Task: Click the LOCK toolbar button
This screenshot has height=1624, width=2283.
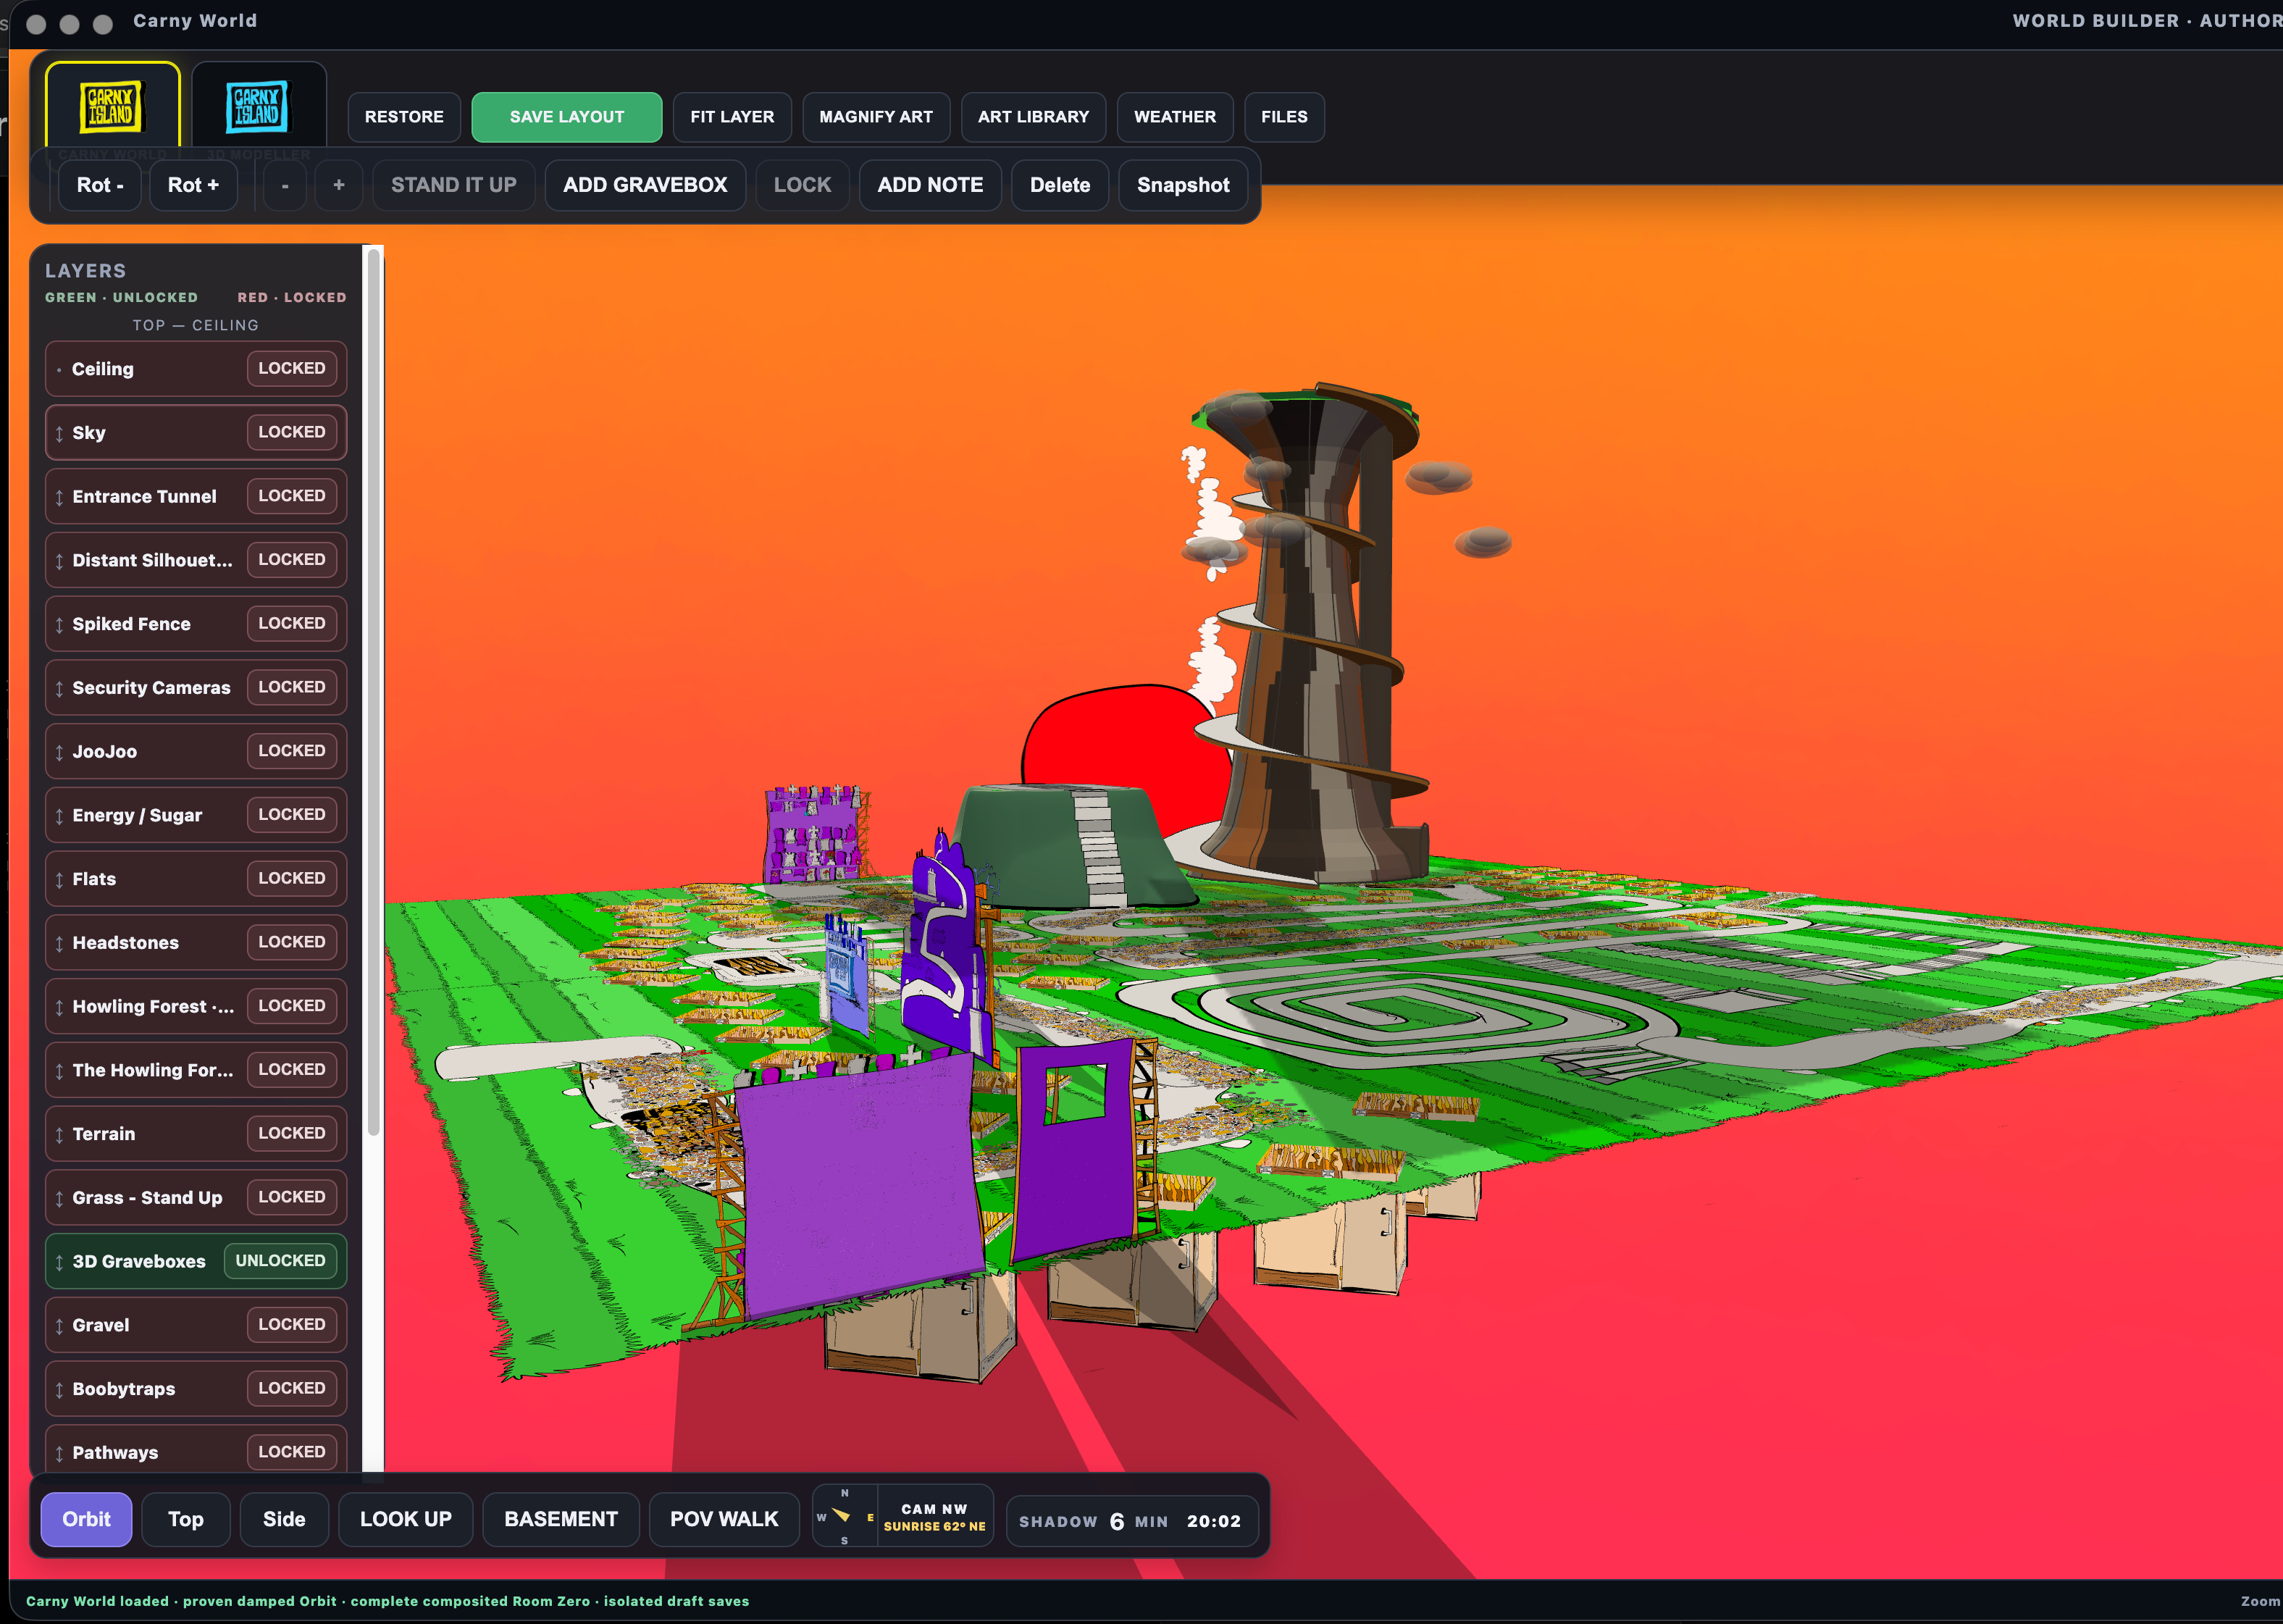Action: tap(802, 185)
